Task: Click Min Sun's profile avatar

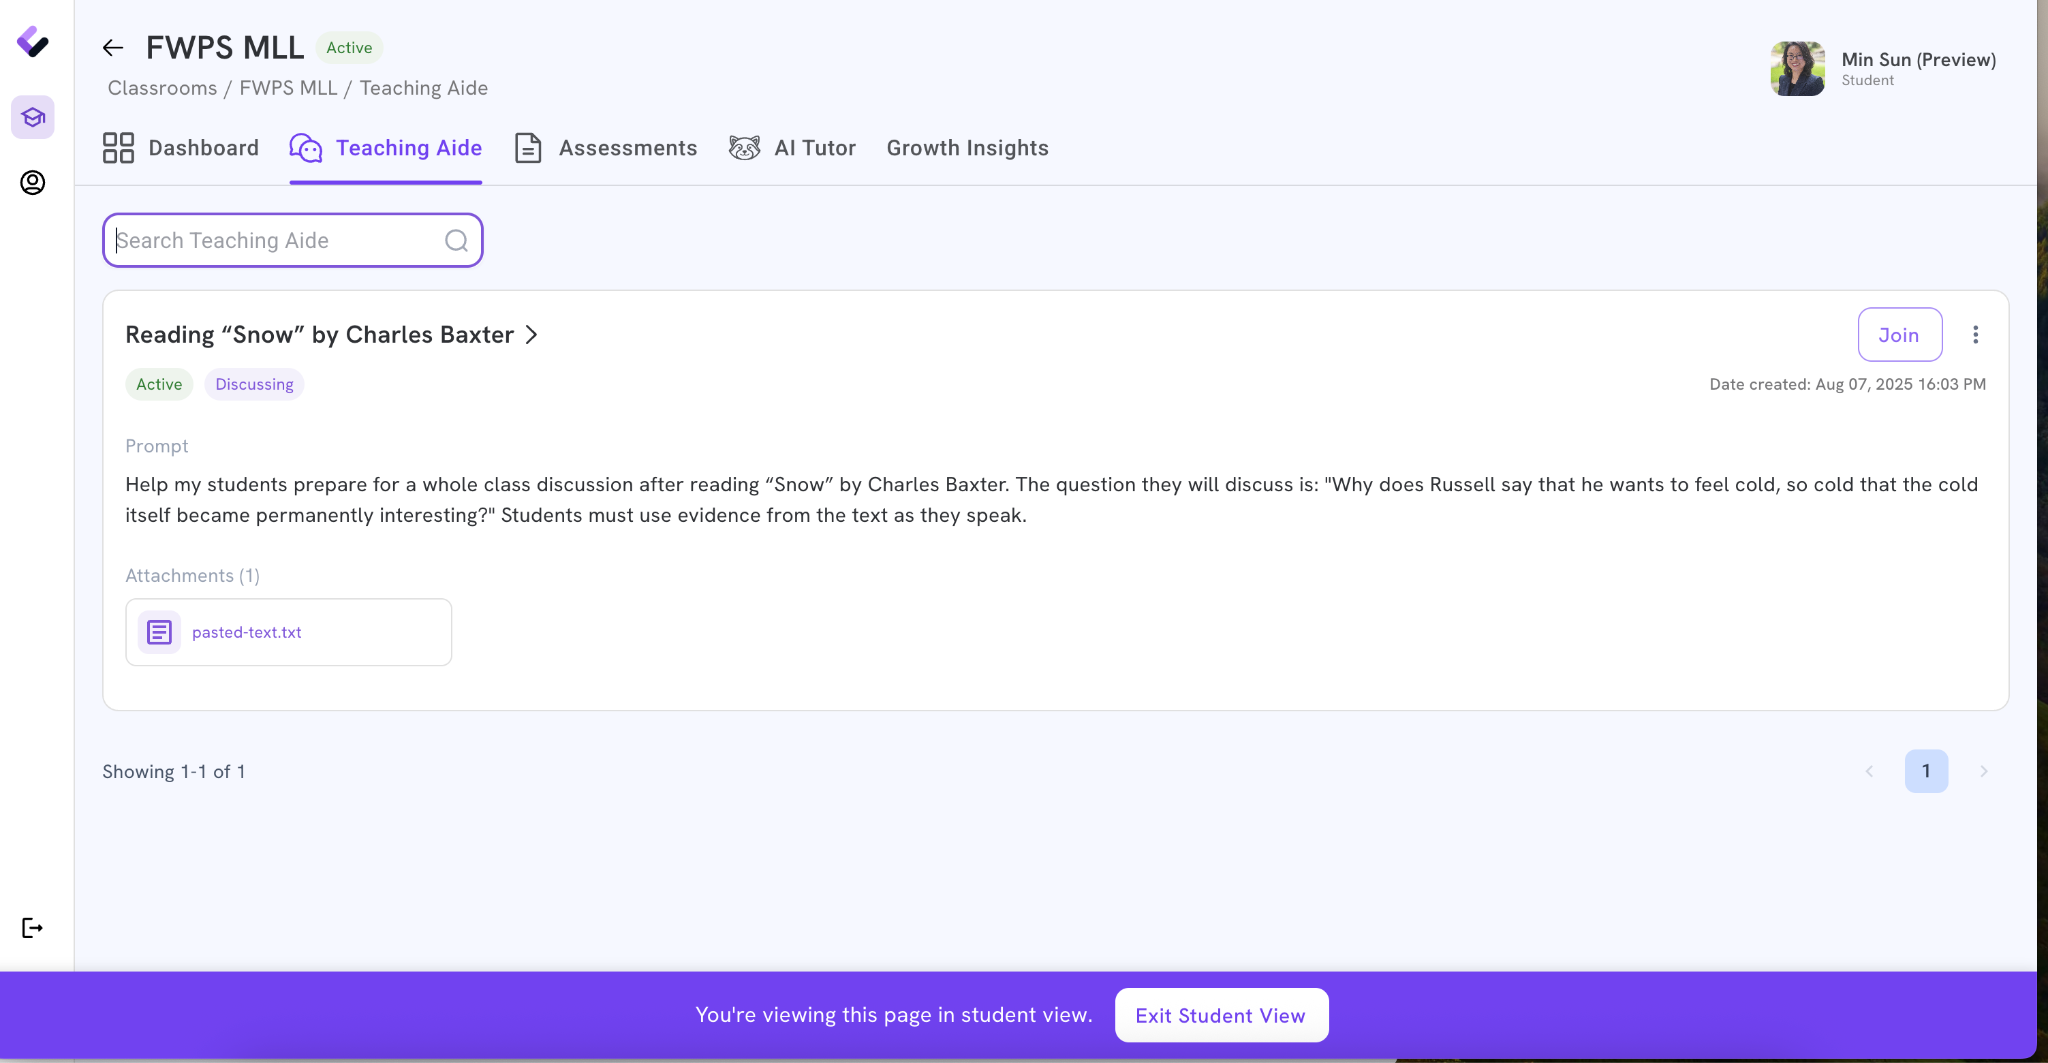Action: click(x=1797, y=68)
